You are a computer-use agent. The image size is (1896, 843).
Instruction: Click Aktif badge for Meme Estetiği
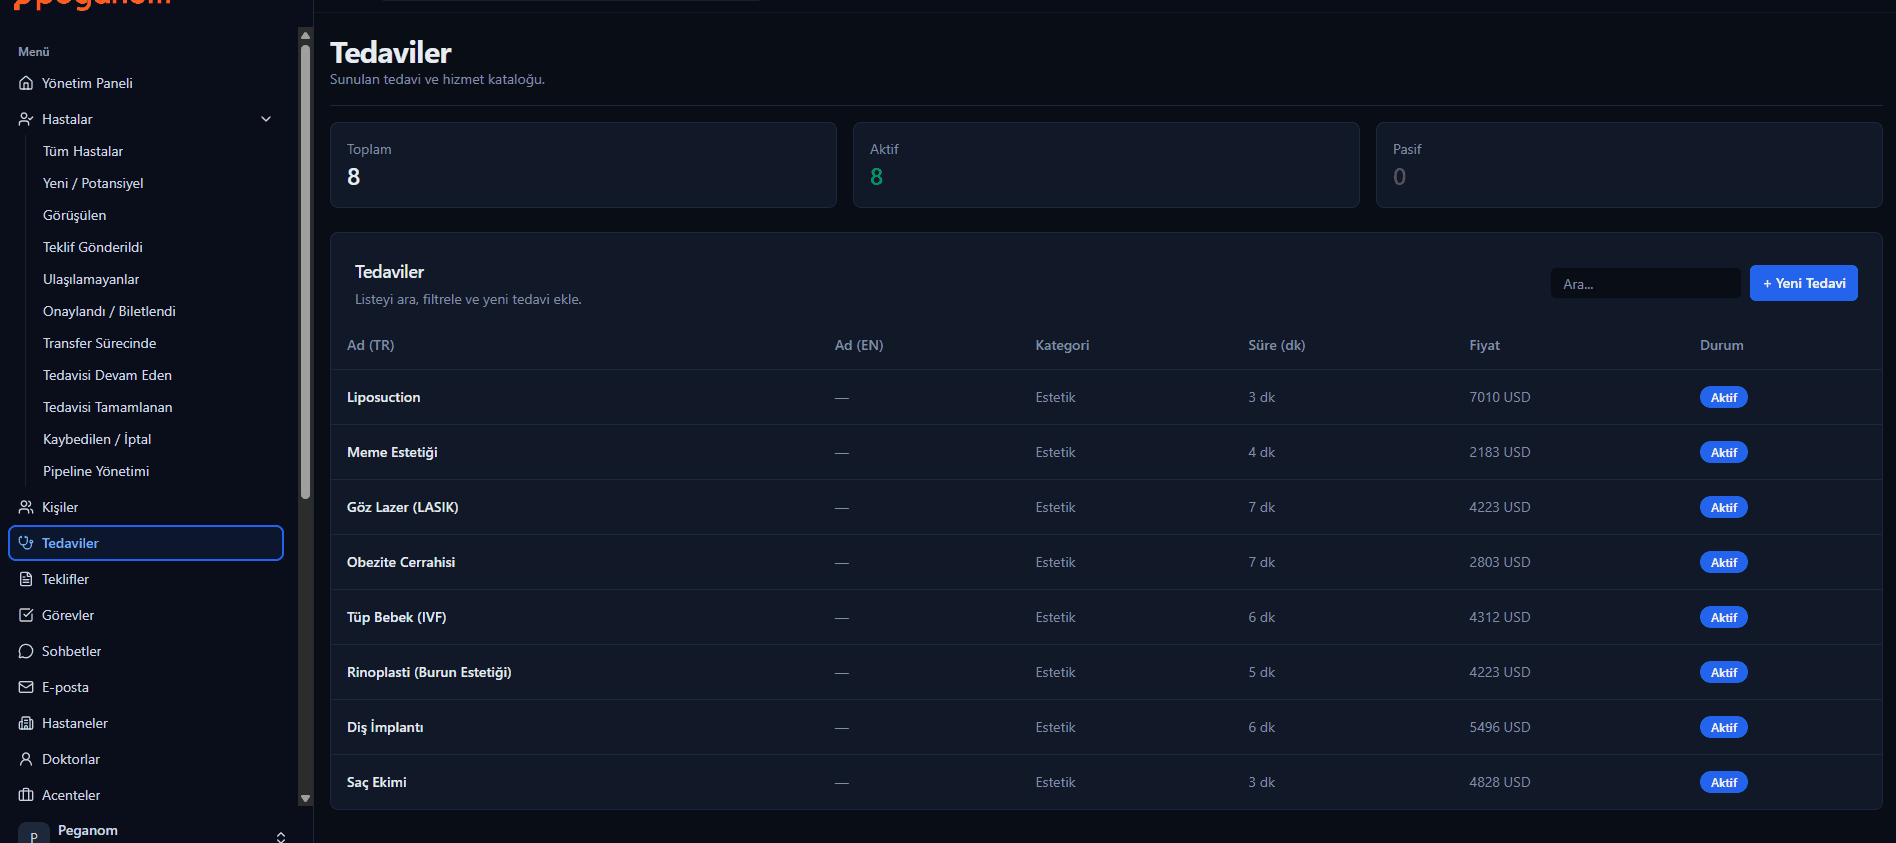click(1724, 452)
